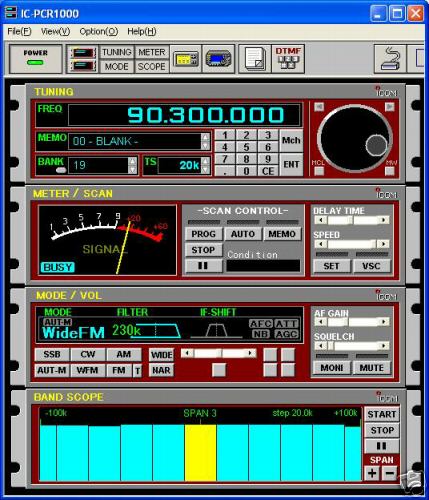Viewport: 429px width, 500px height.
Task: Open the Option menu
Action: click(99, 32)
